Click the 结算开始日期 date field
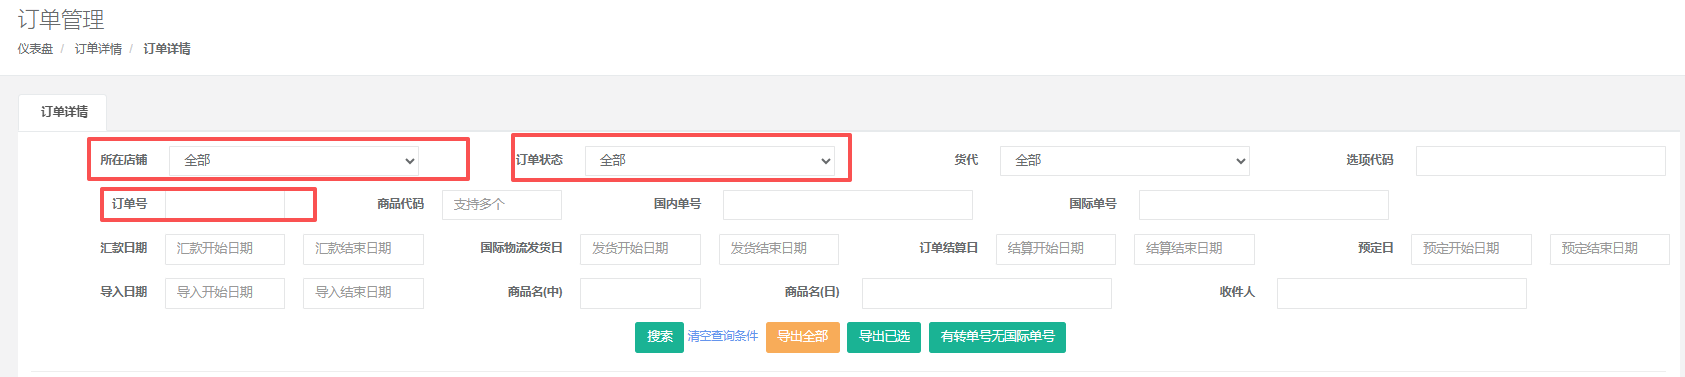The image size is (1685, 377). pos(1056,248)
